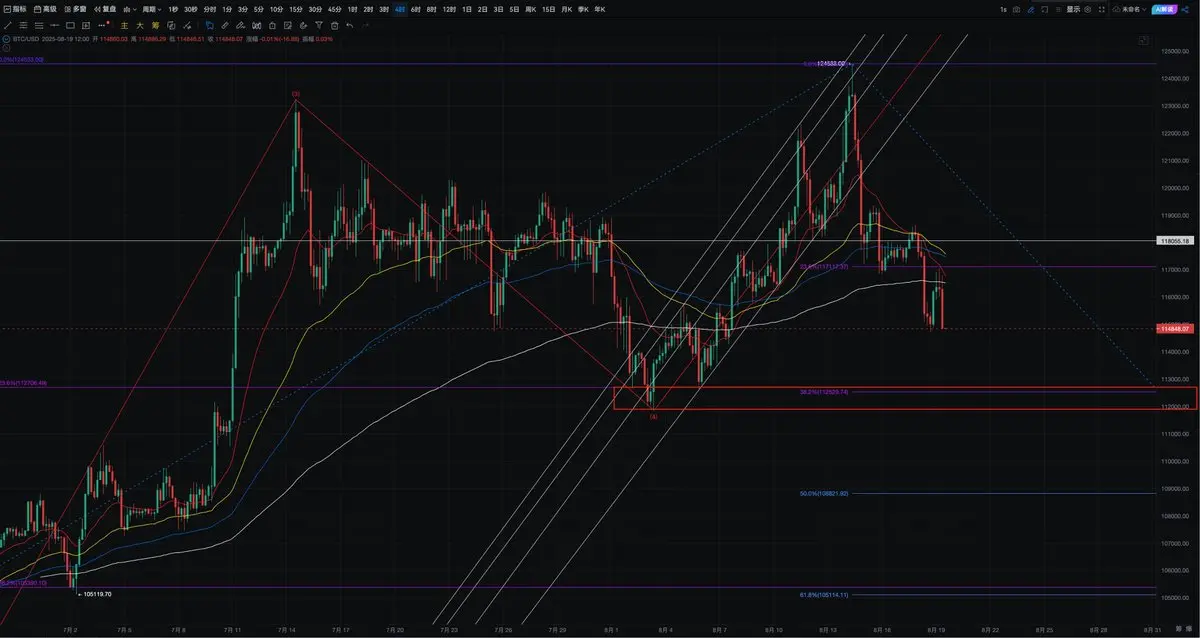Image resolution: width=1200 pixels, height=638 pixels.
Task: Click the eraser tool icon
Action: (x=303, y=25)
